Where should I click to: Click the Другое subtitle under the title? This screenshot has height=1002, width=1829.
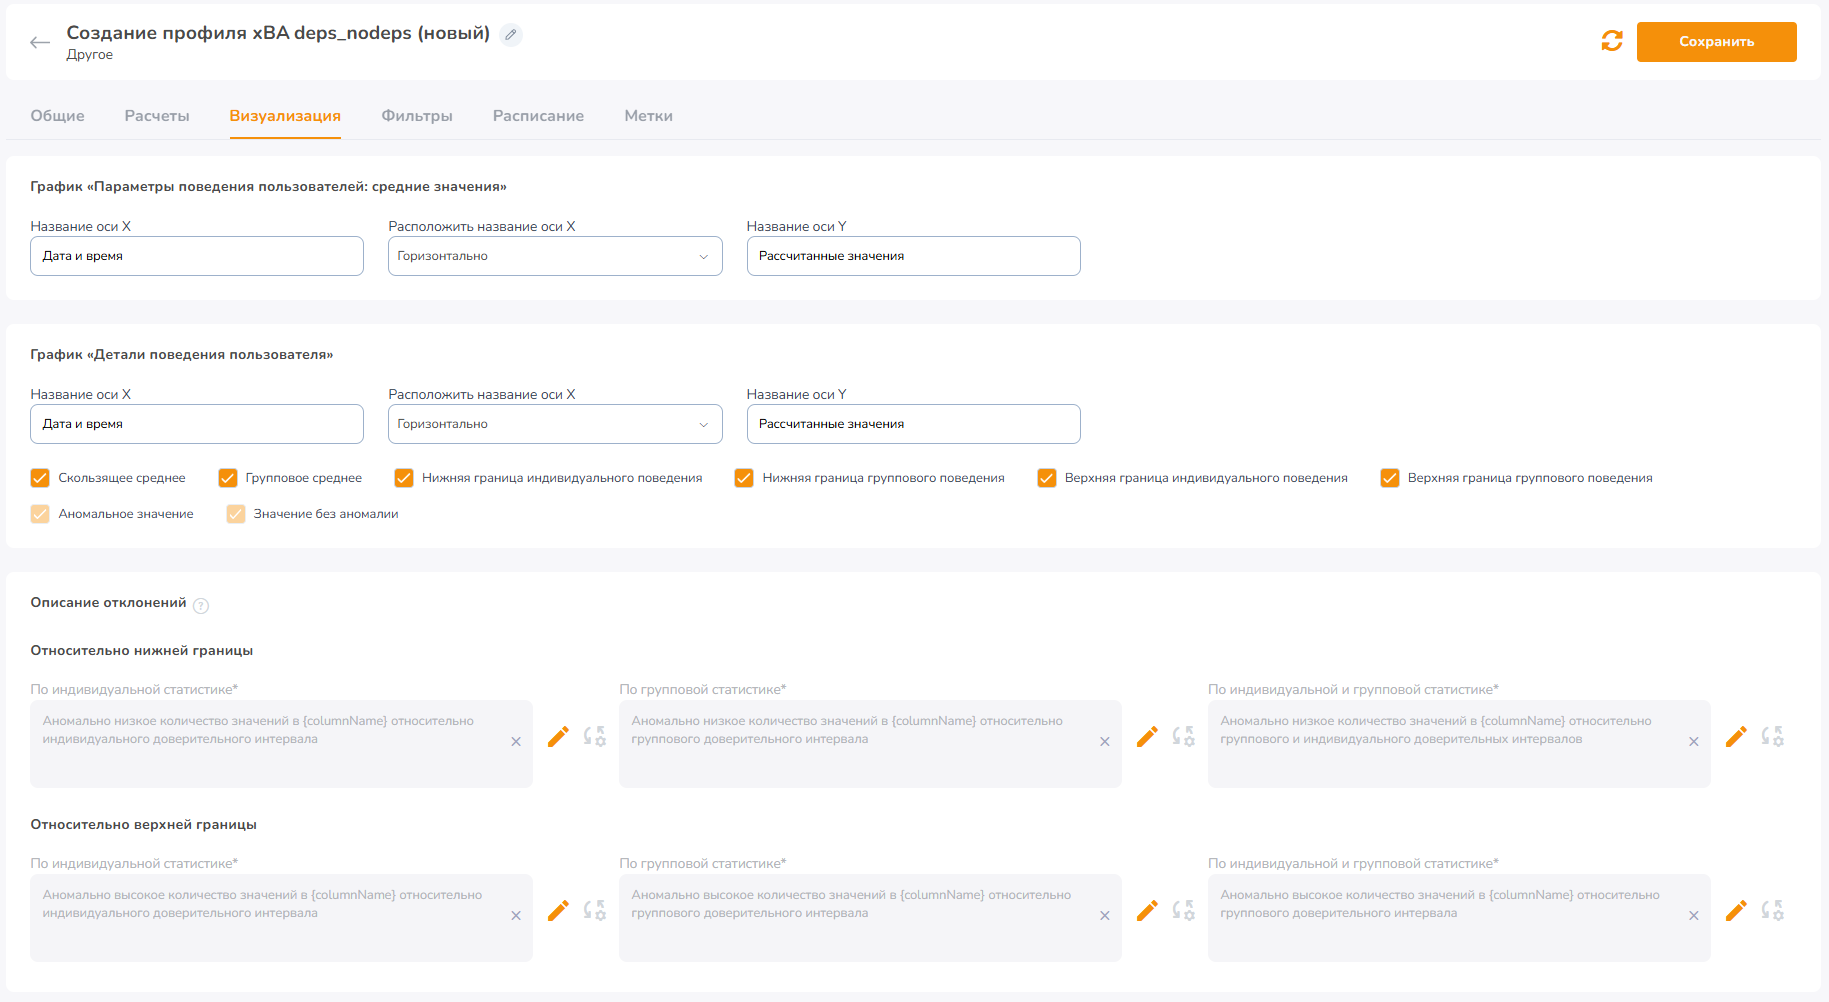(89, 55)
